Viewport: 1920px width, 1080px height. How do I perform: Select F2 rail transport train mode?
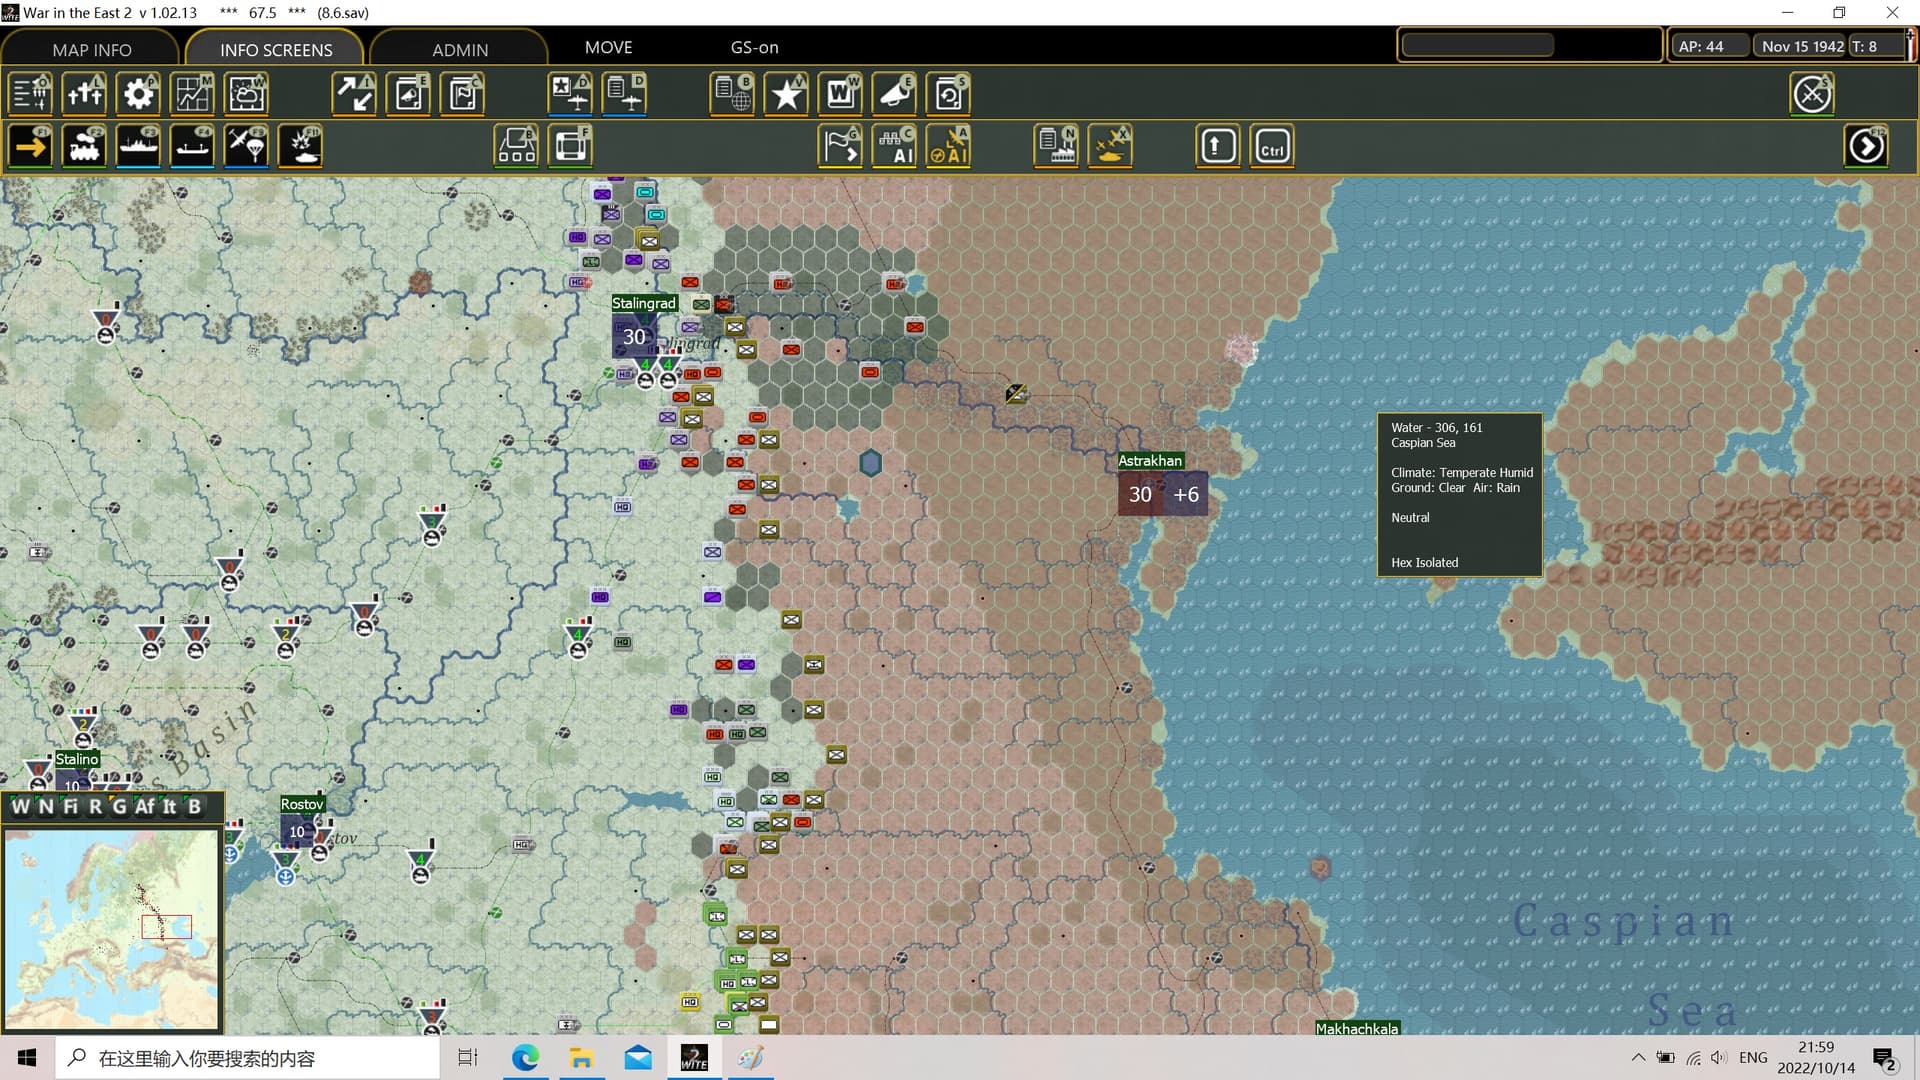point(85,147)
